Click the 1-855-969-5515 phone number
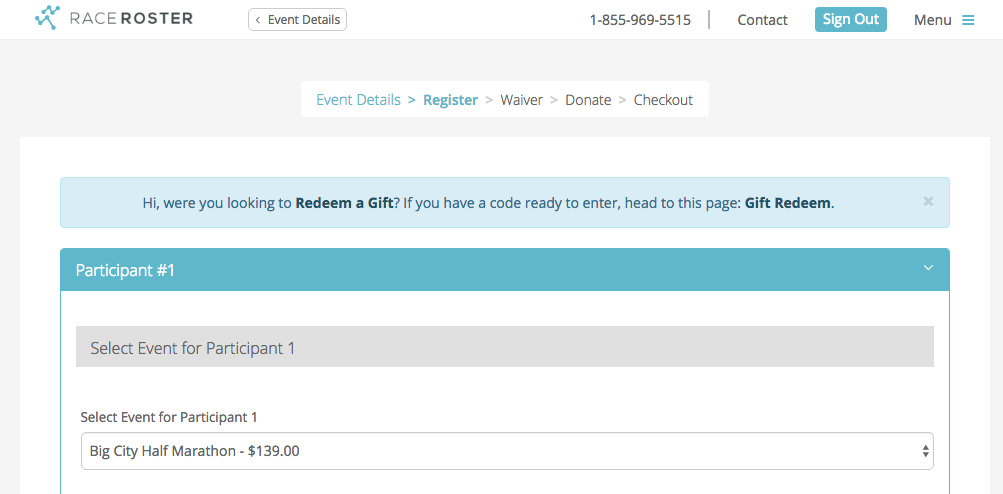 pyautogui.click(x=640, y=20)
